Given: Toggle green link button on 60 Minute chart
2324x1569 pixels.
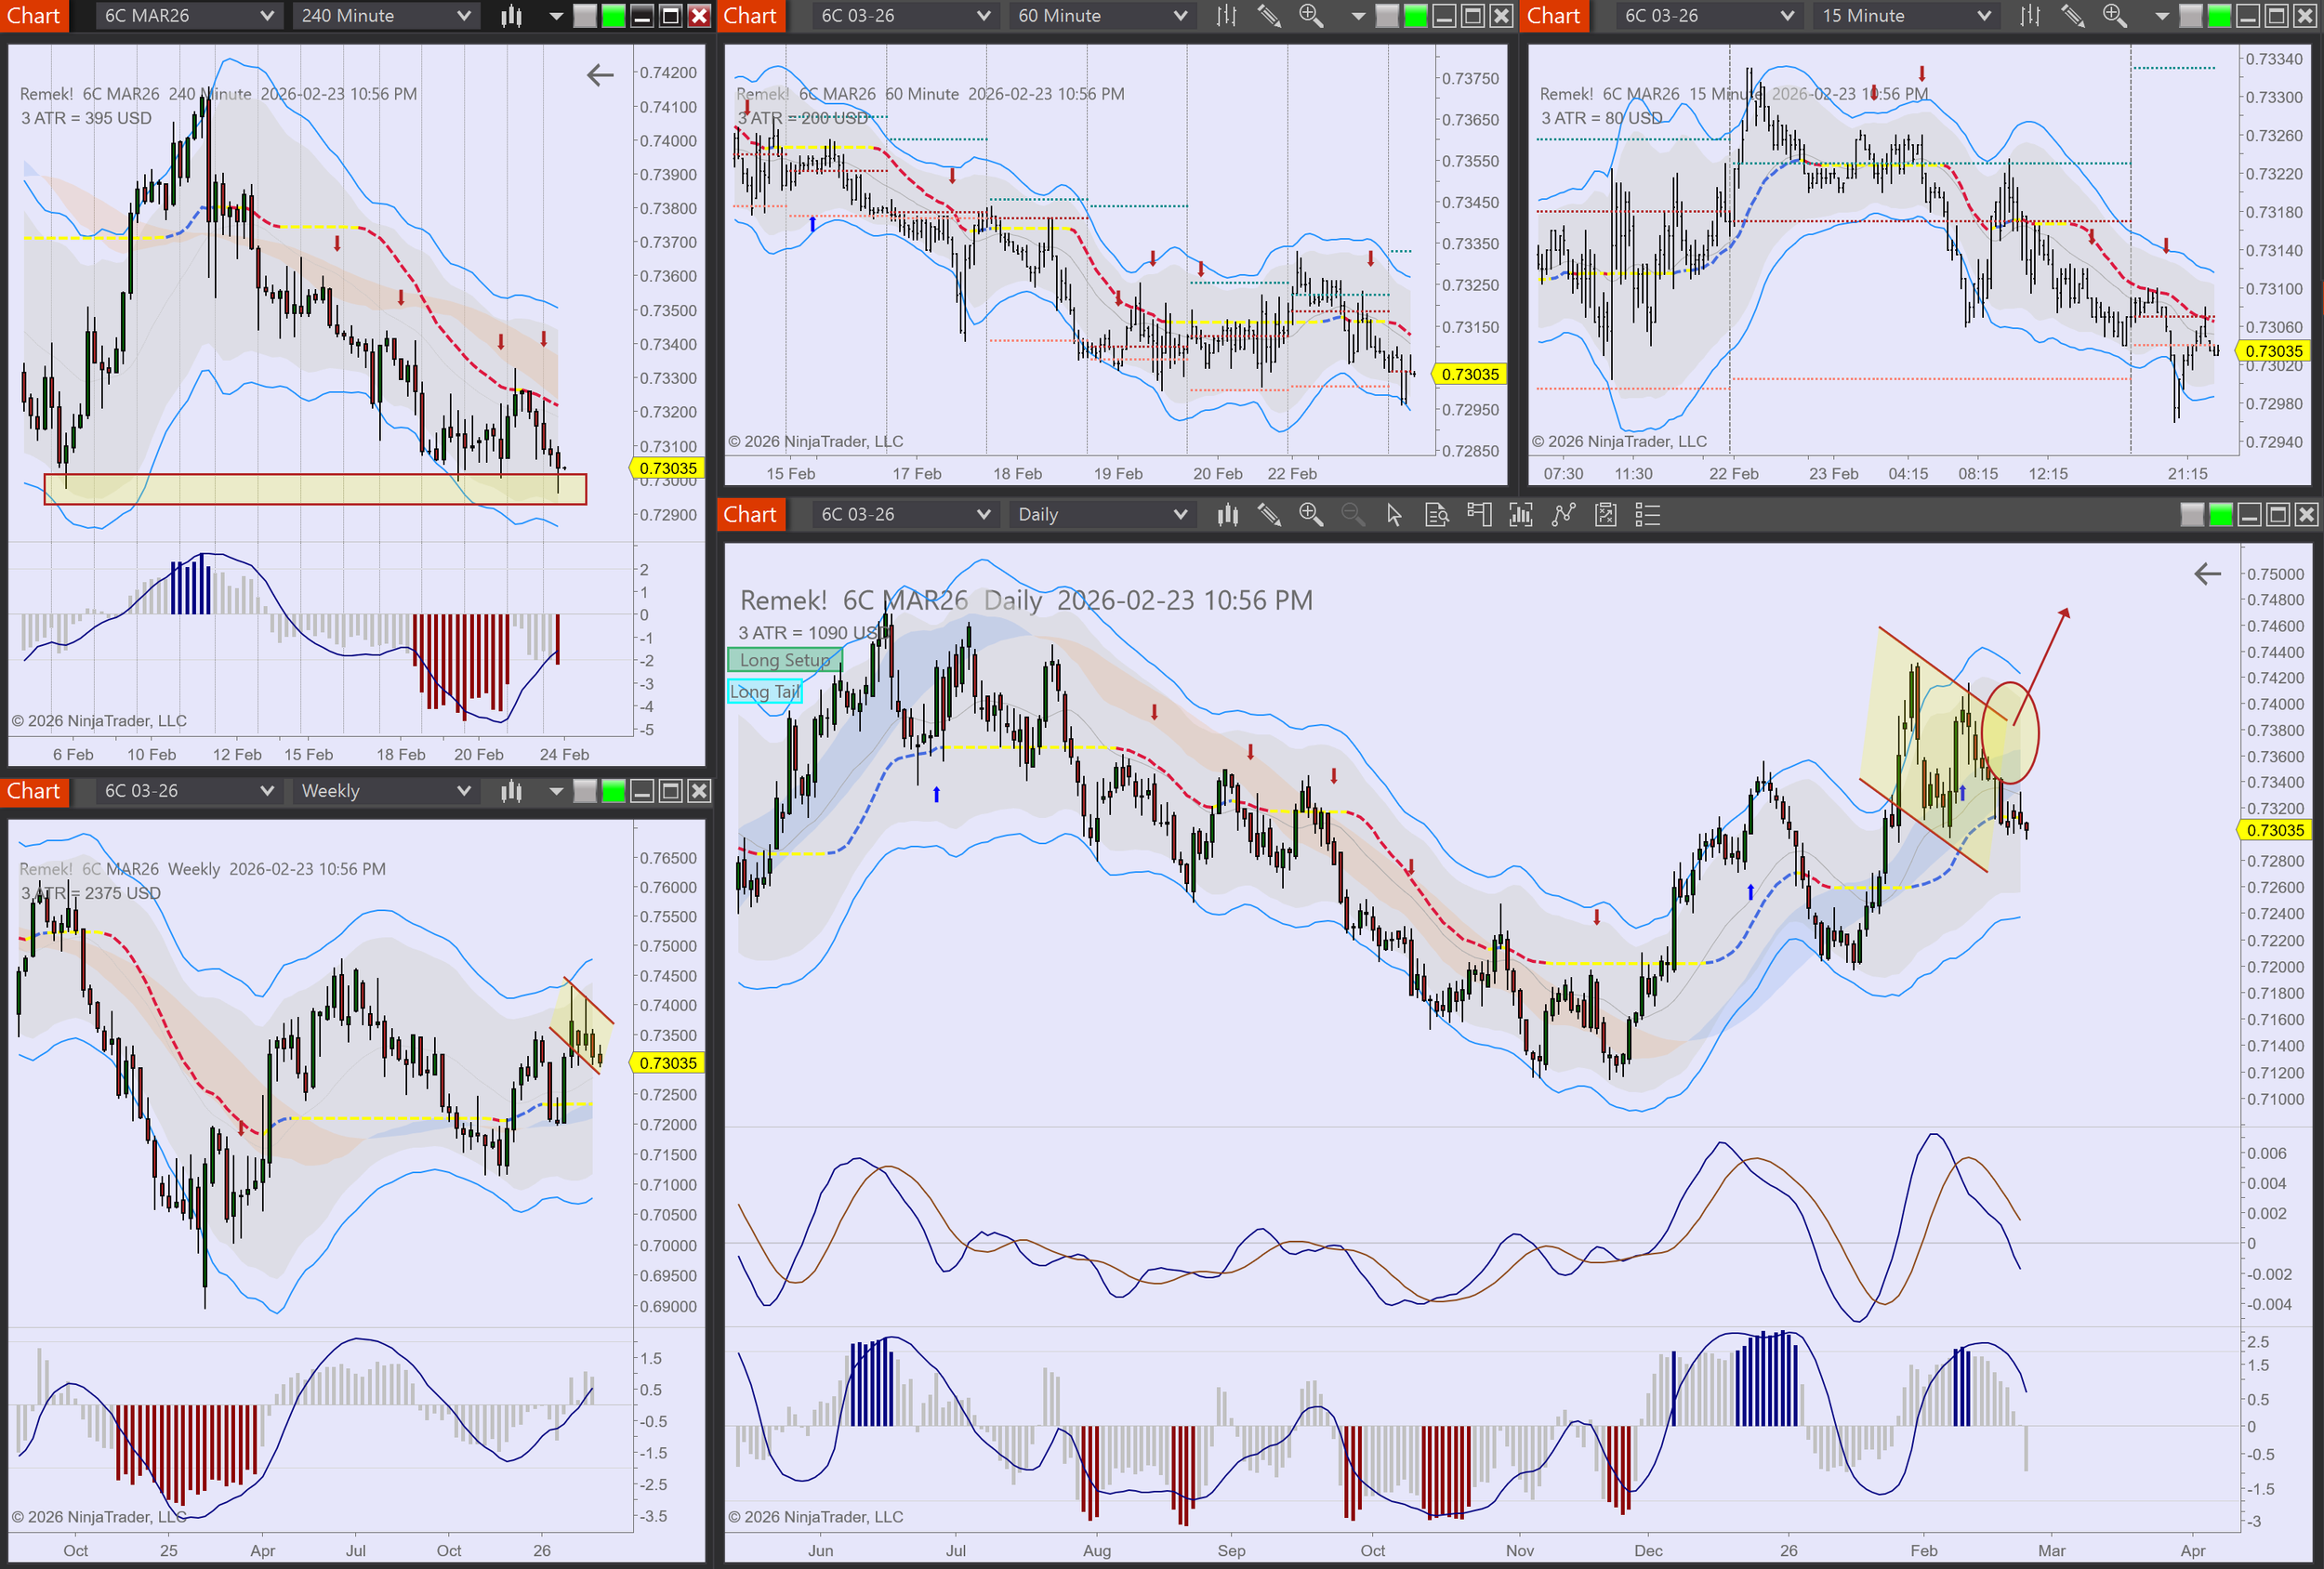Looking at the screenshot, I should tap(1415, 16).
